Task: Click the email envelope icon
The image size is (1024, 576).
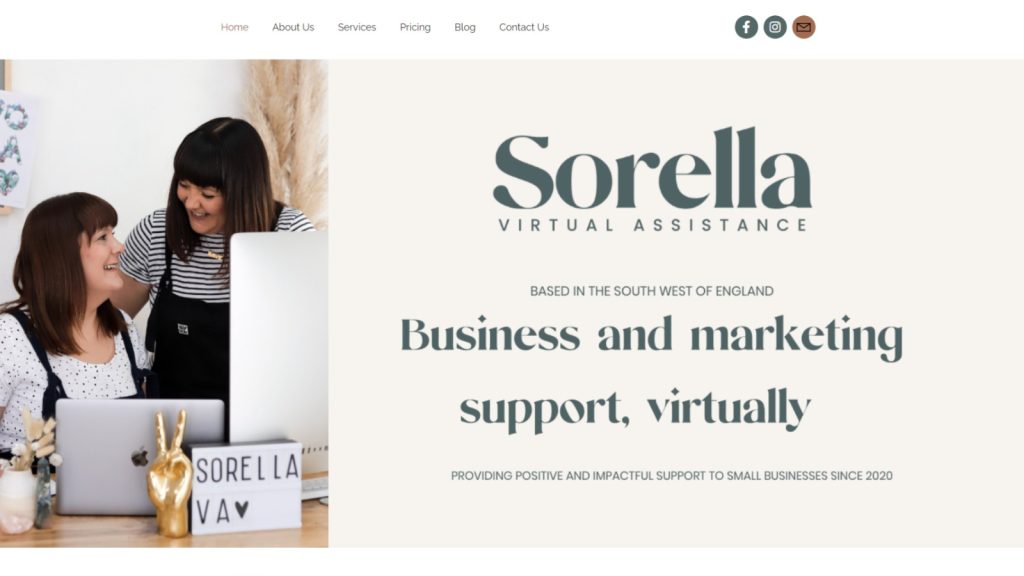Action: (803, 27)
